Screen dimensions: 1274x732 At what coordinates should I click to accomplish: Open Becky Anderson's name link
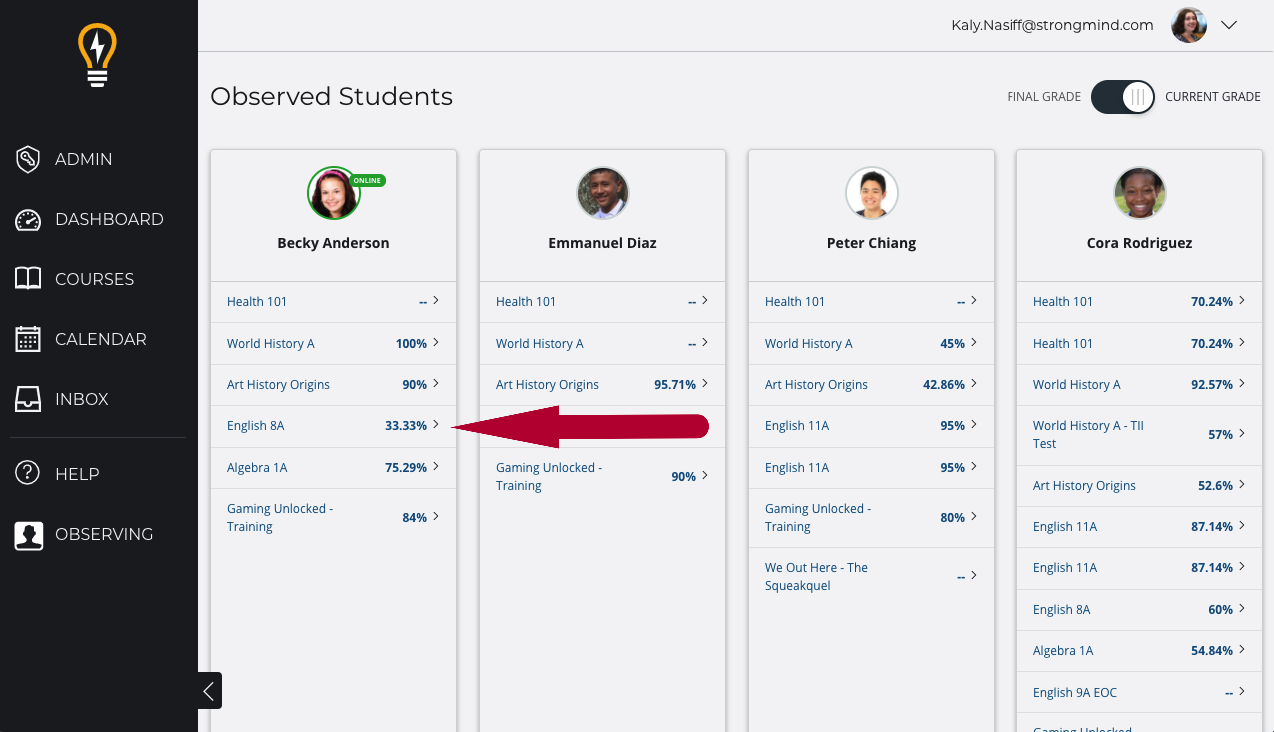point(333,243)
